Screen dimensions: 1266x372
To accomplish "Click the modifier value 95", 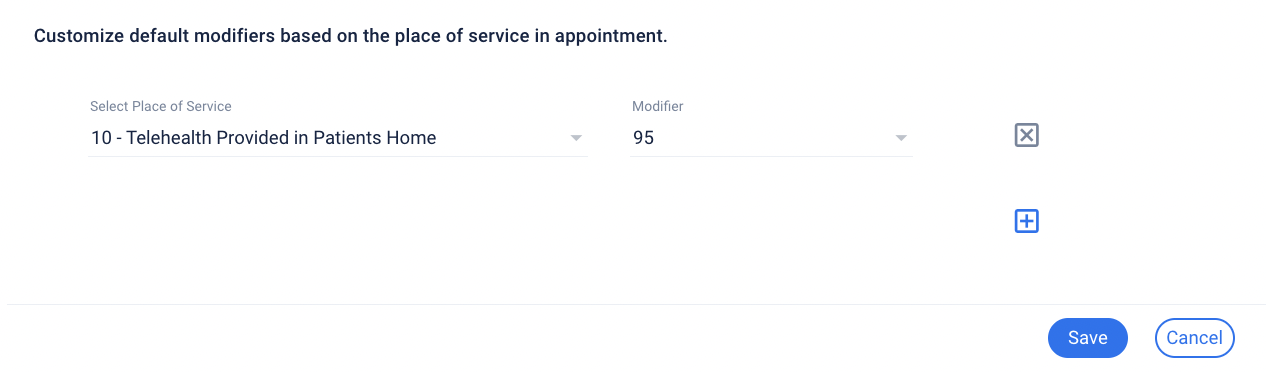I will click(x=643, y=138).
